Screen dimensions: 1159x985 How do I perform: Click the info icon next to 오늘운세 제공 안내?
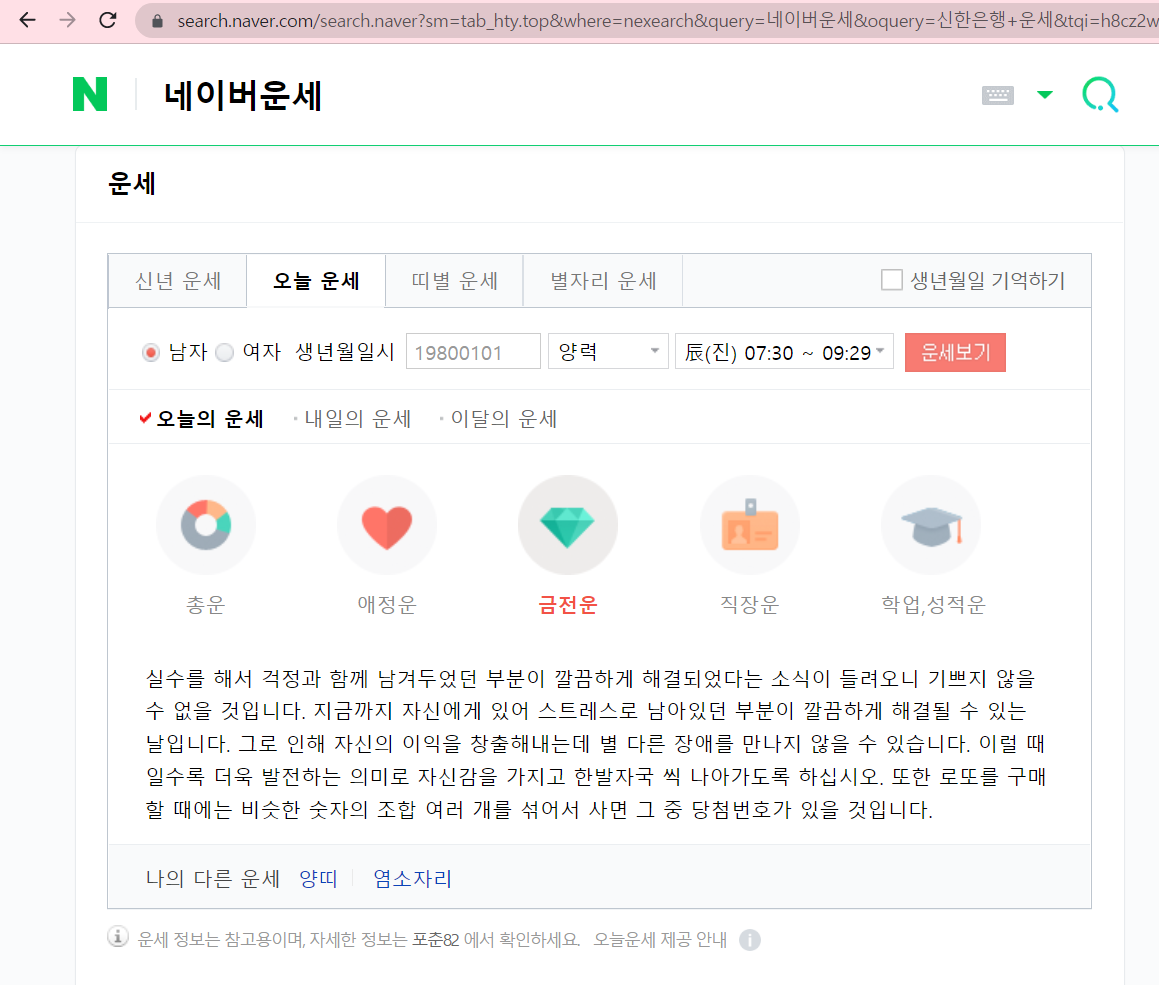click(750, 940)
